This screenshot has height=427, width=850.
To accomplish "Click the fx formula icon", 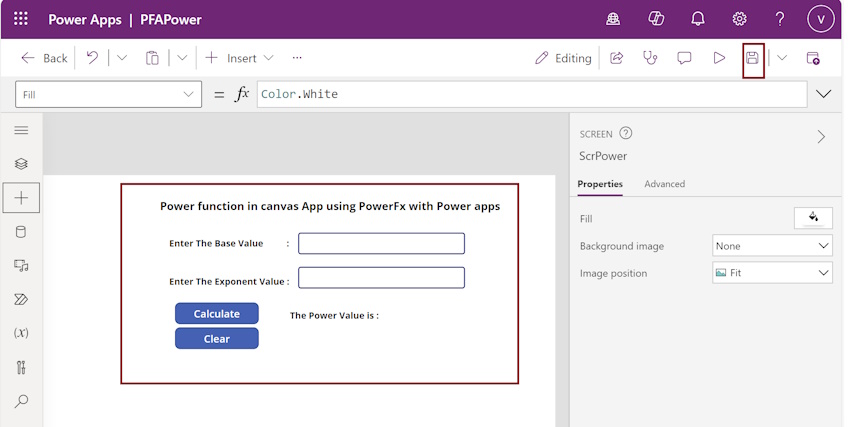I will tap(242, 94).
